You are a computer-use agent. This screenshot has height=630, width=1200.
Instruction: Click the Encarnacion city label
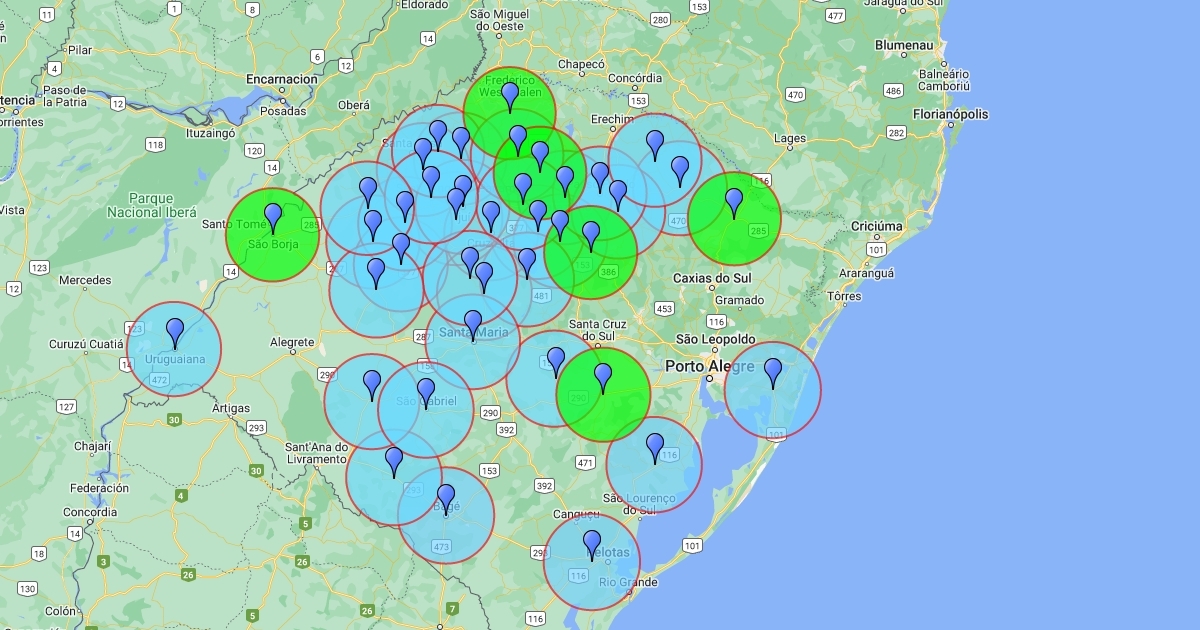coord(282,79)
